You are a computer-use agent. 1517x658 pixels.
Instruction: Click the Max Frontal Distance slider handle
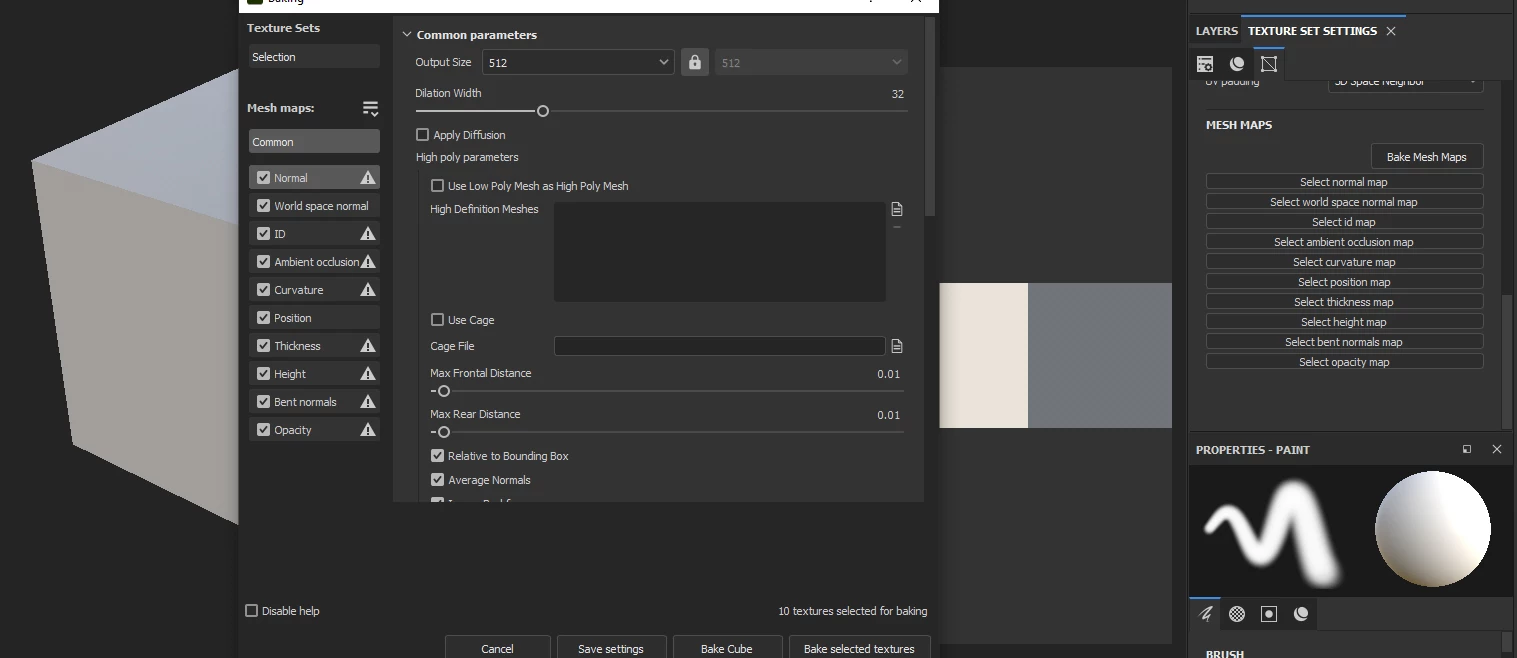click(444, 391)
